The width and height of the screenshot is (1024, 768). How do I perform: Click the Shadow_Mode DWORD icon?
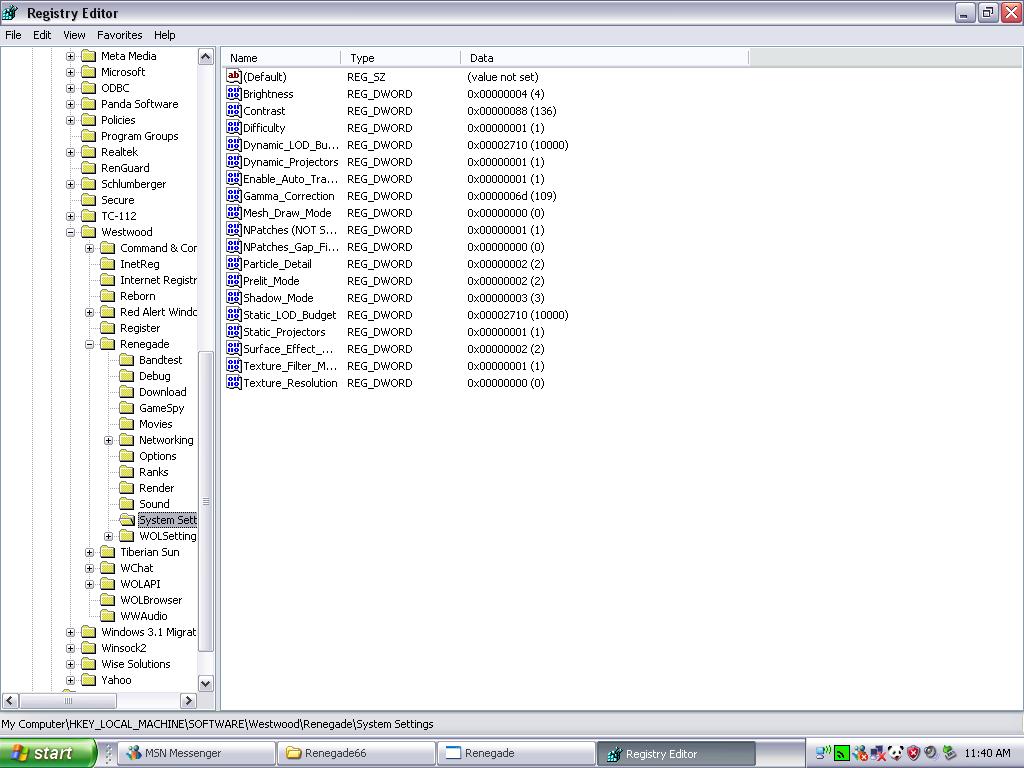pyautogui.click(x=234, y=298)
